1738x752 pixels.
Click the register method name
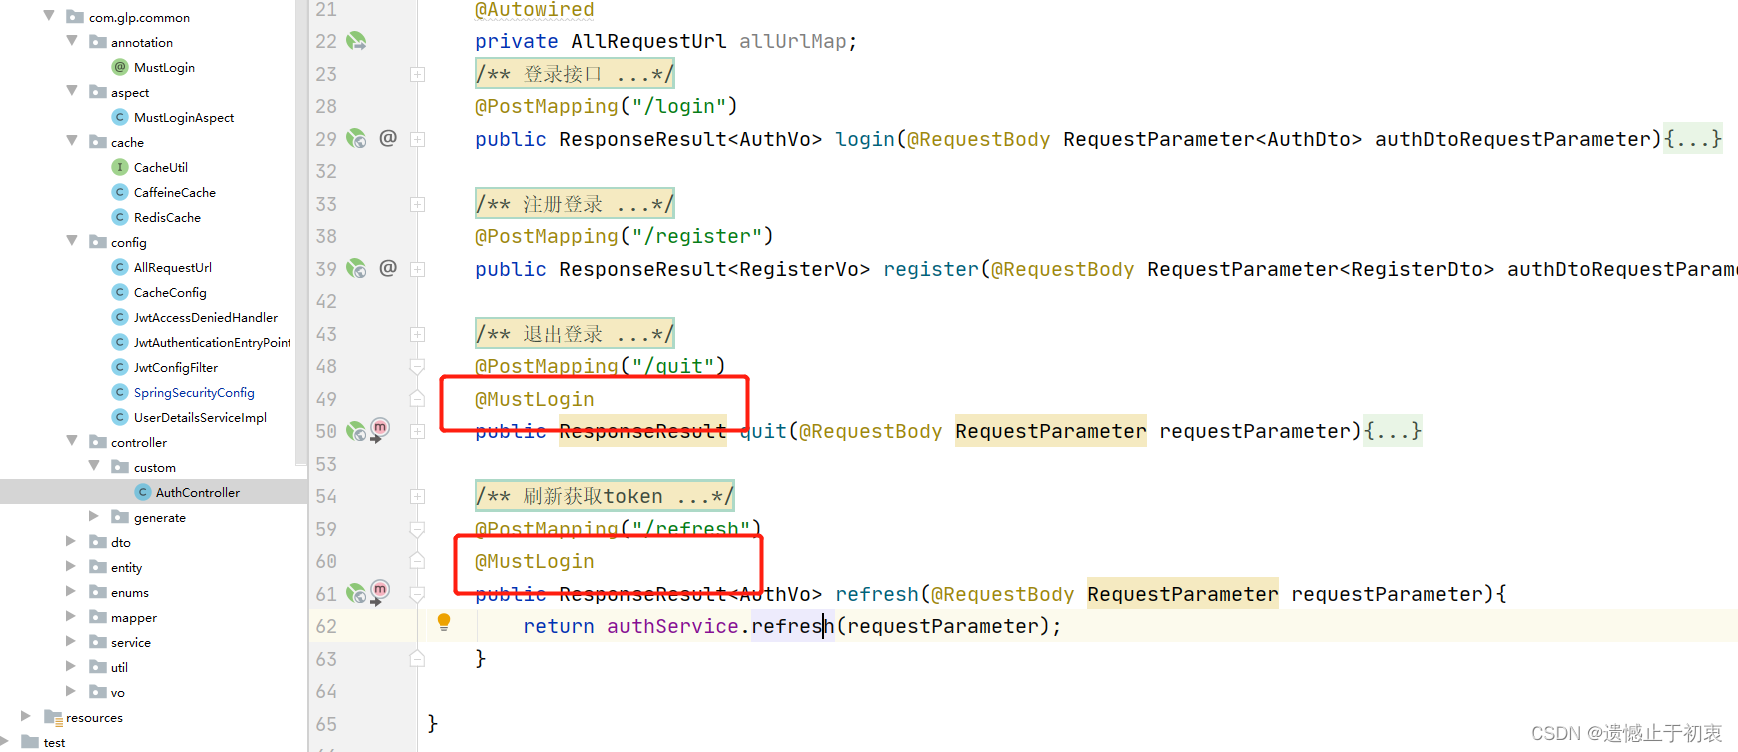pos(931,269)
